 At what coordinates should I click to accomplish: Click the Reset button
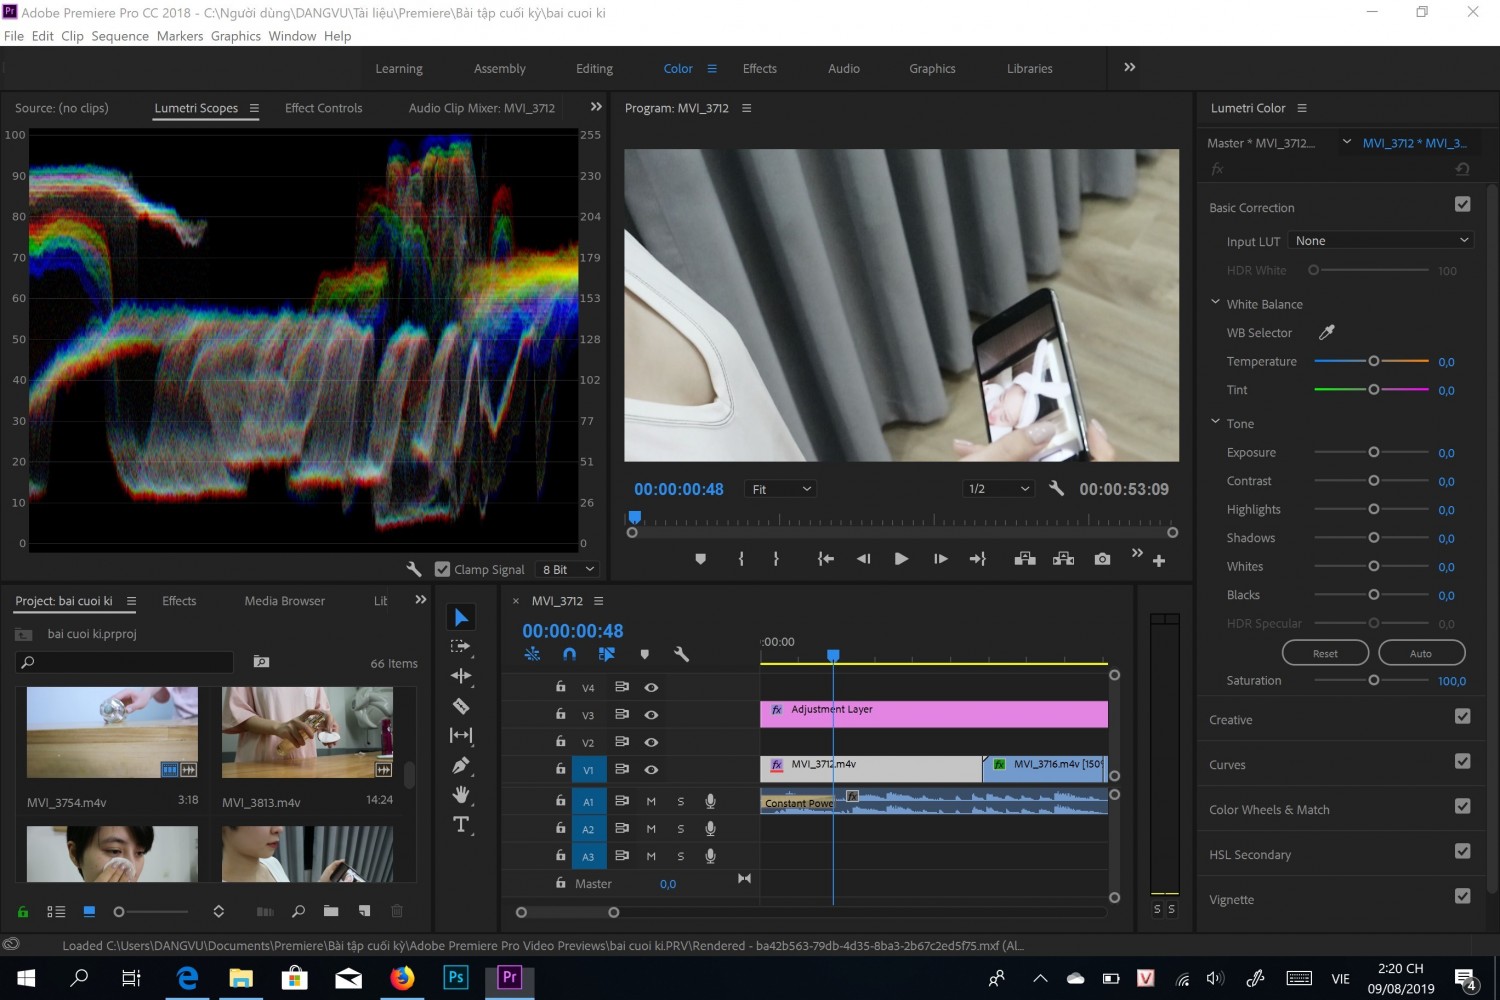pyautogui.click(x=1325, y=653)
